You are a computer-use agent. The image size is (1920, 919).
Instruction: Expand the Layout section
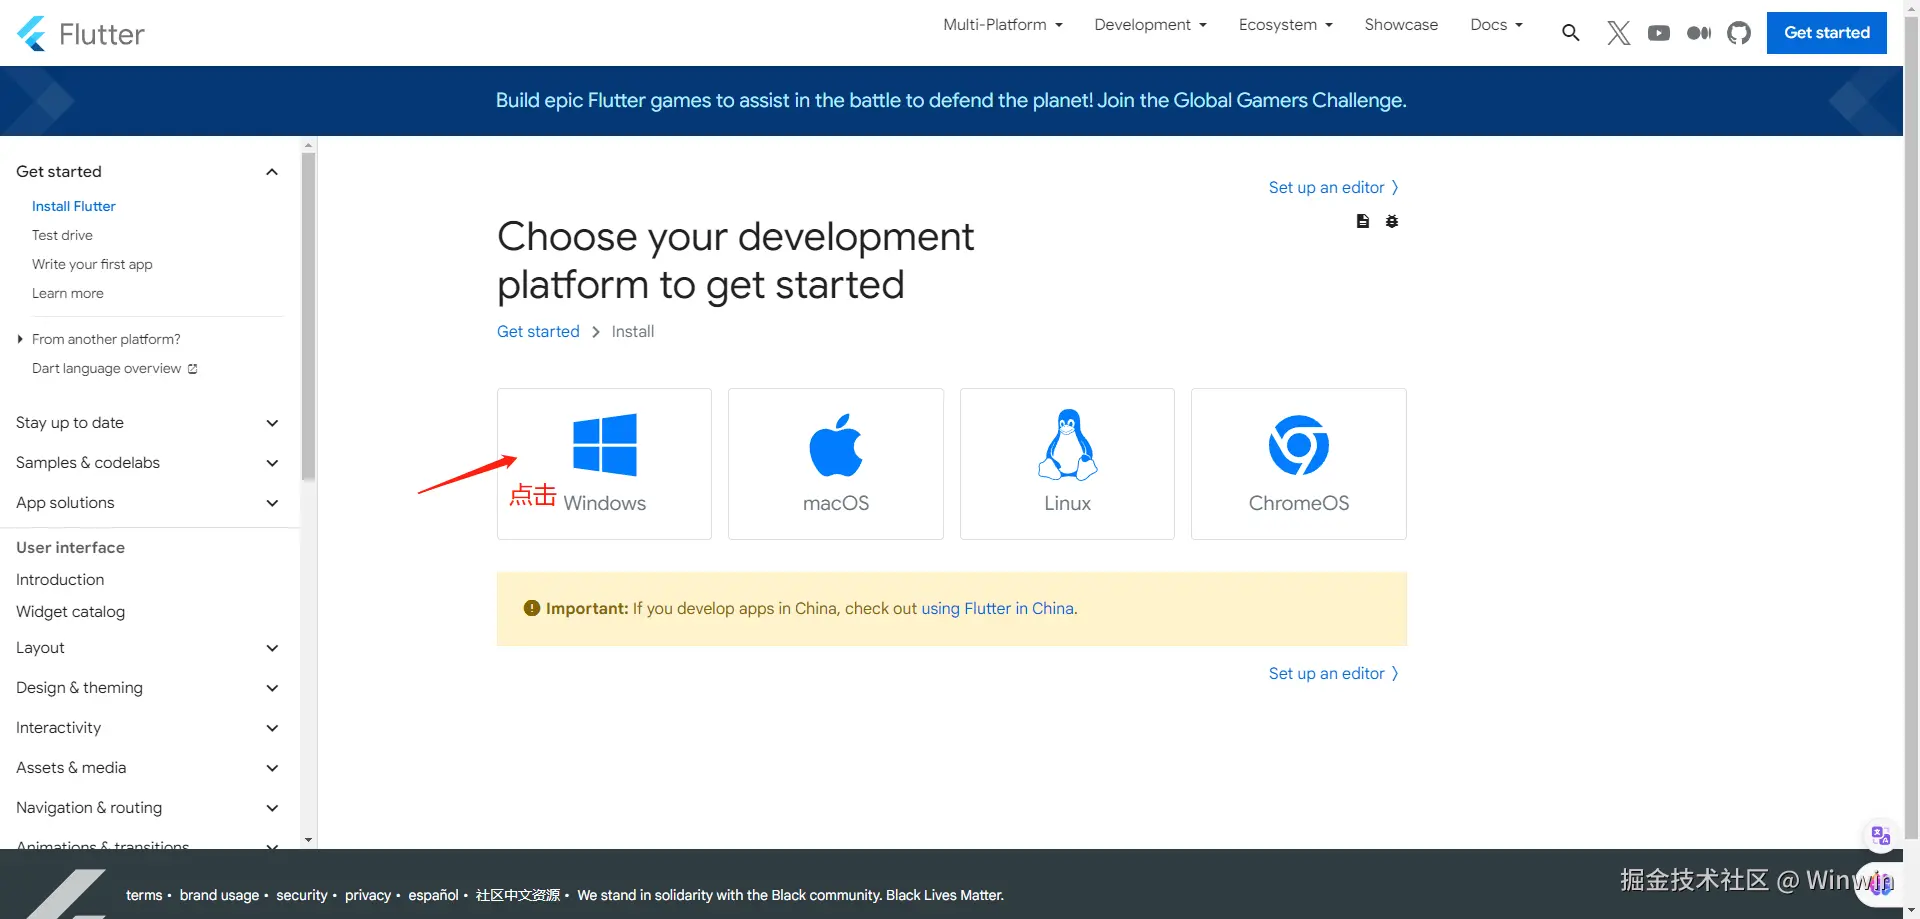tap(147, 648)
